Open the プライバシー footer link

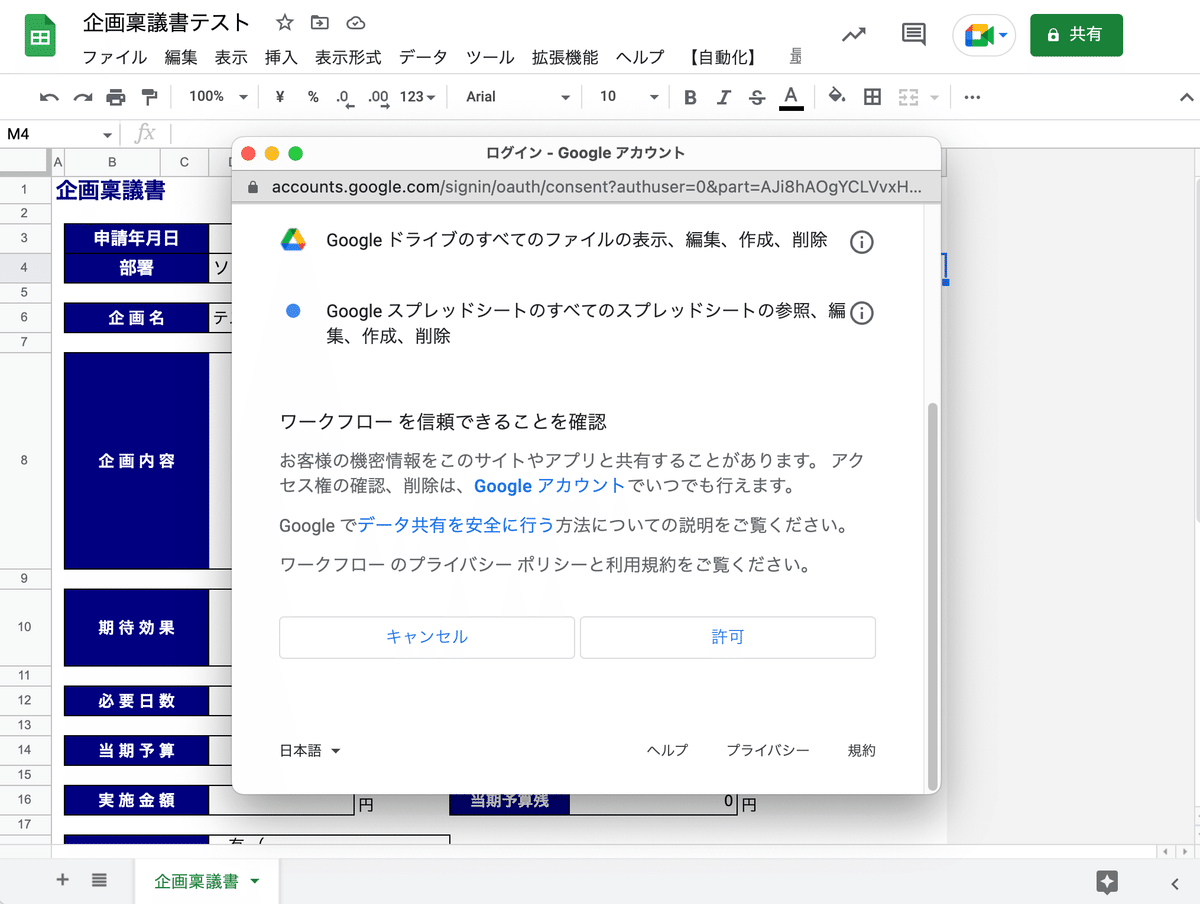[768, 750]
